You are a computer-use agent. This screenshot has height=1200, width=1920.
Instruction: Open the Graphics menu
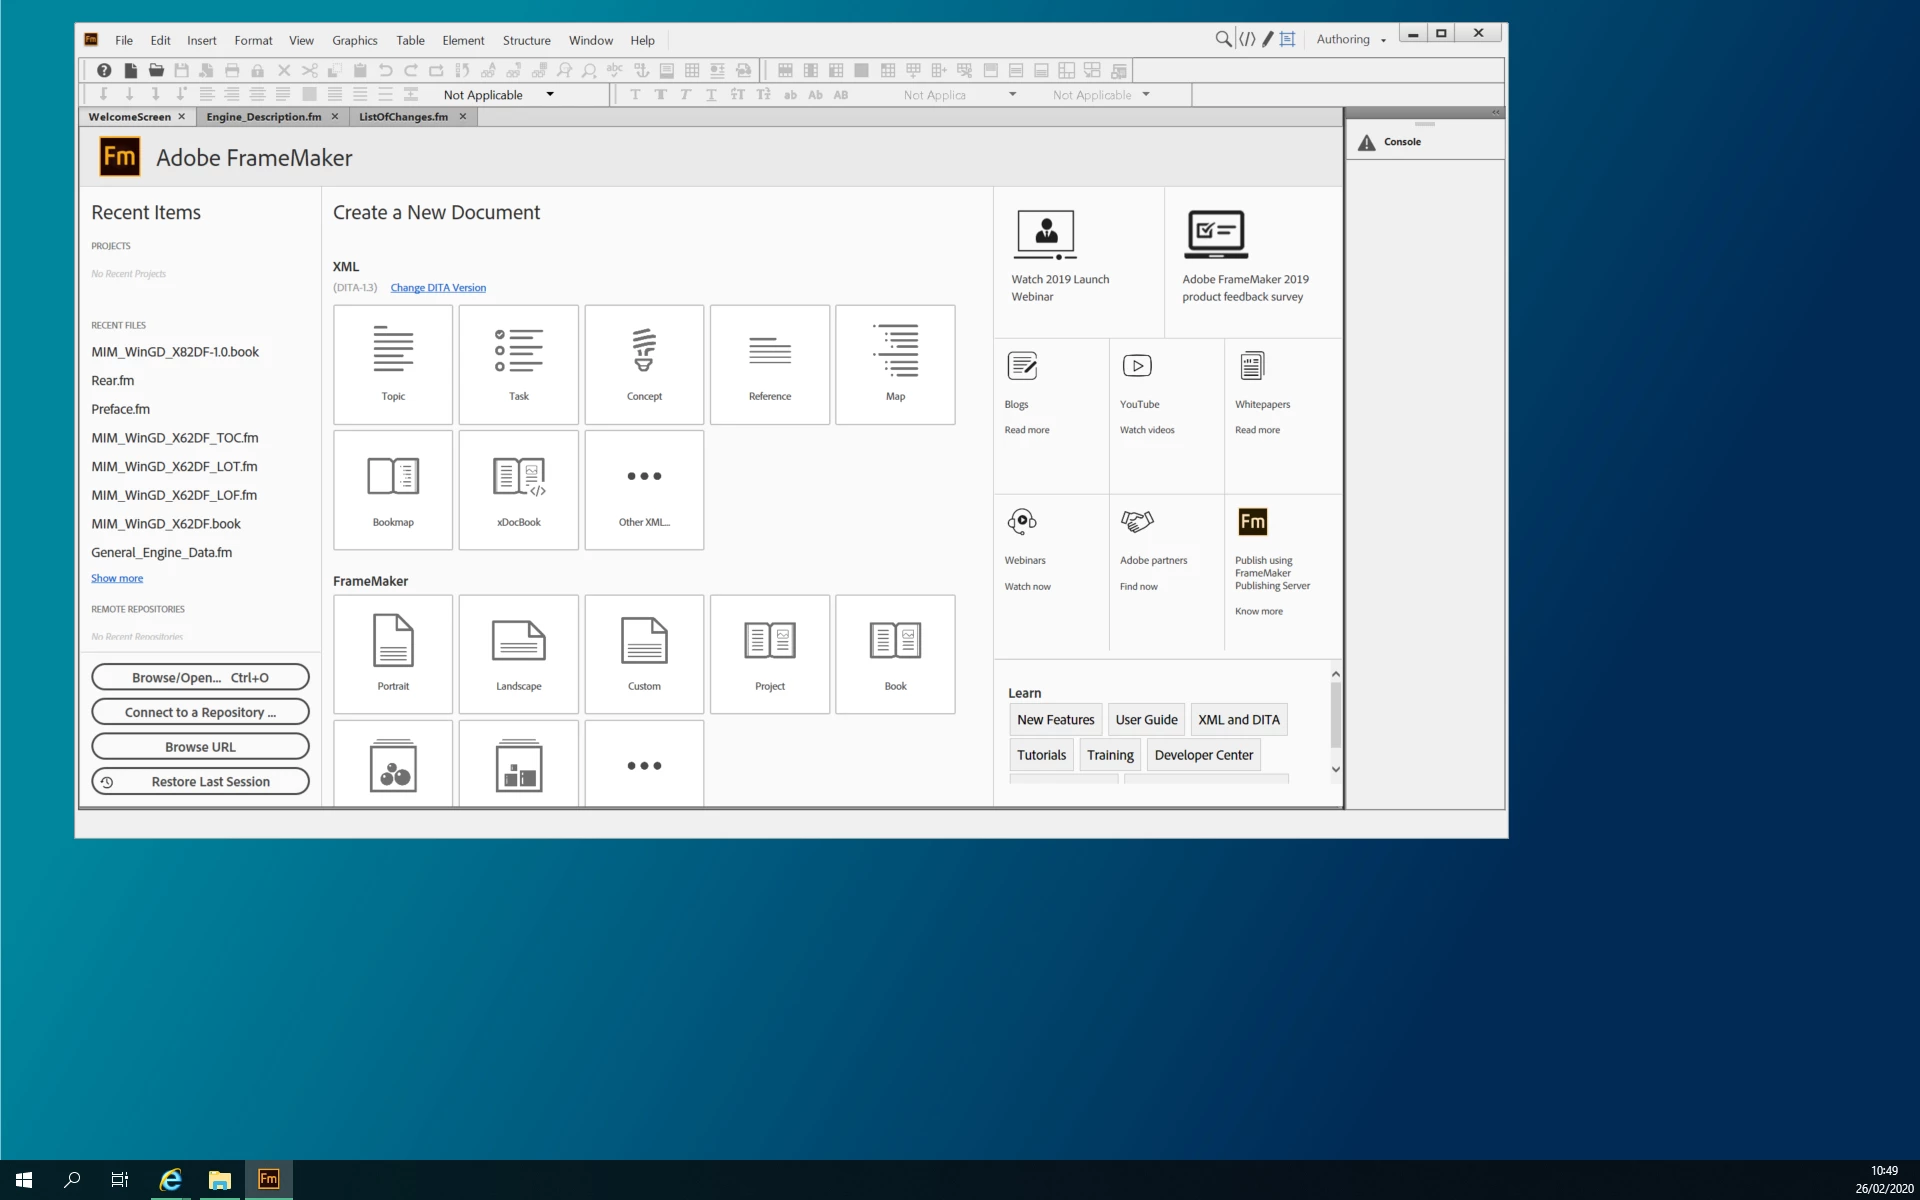click(354, 40)
